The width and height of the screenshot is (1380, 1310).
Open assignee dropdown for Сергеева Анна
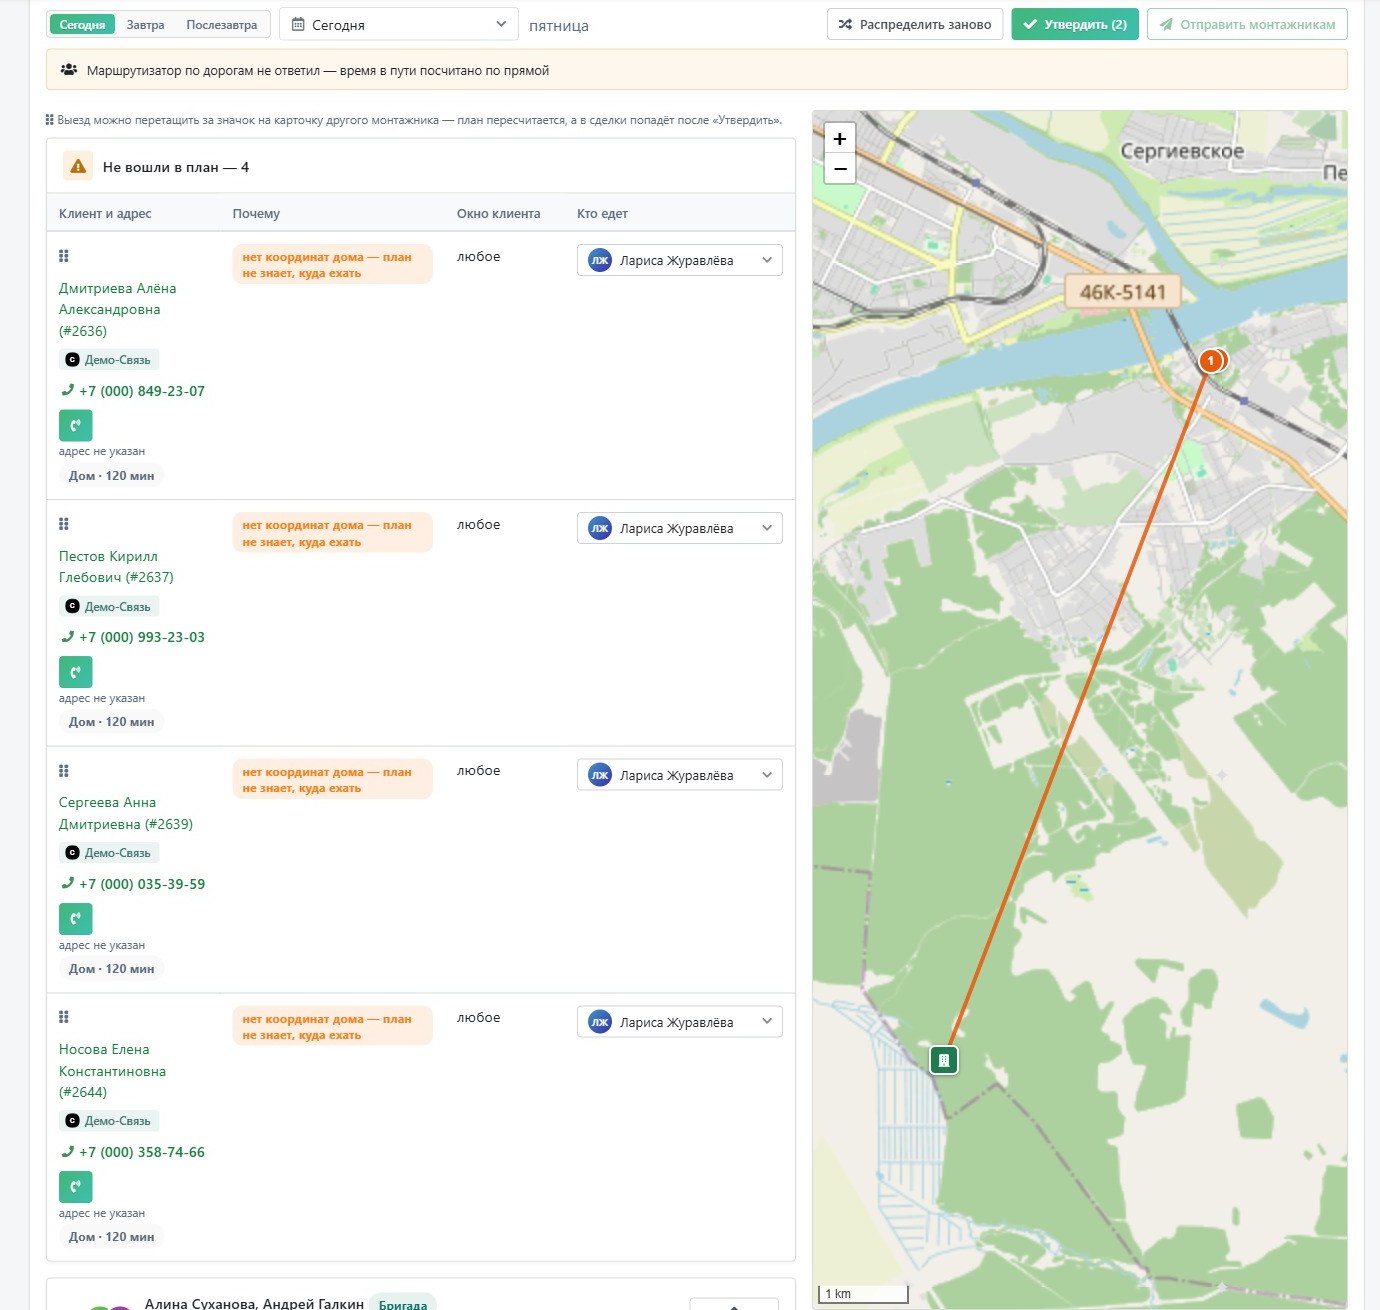680,775
